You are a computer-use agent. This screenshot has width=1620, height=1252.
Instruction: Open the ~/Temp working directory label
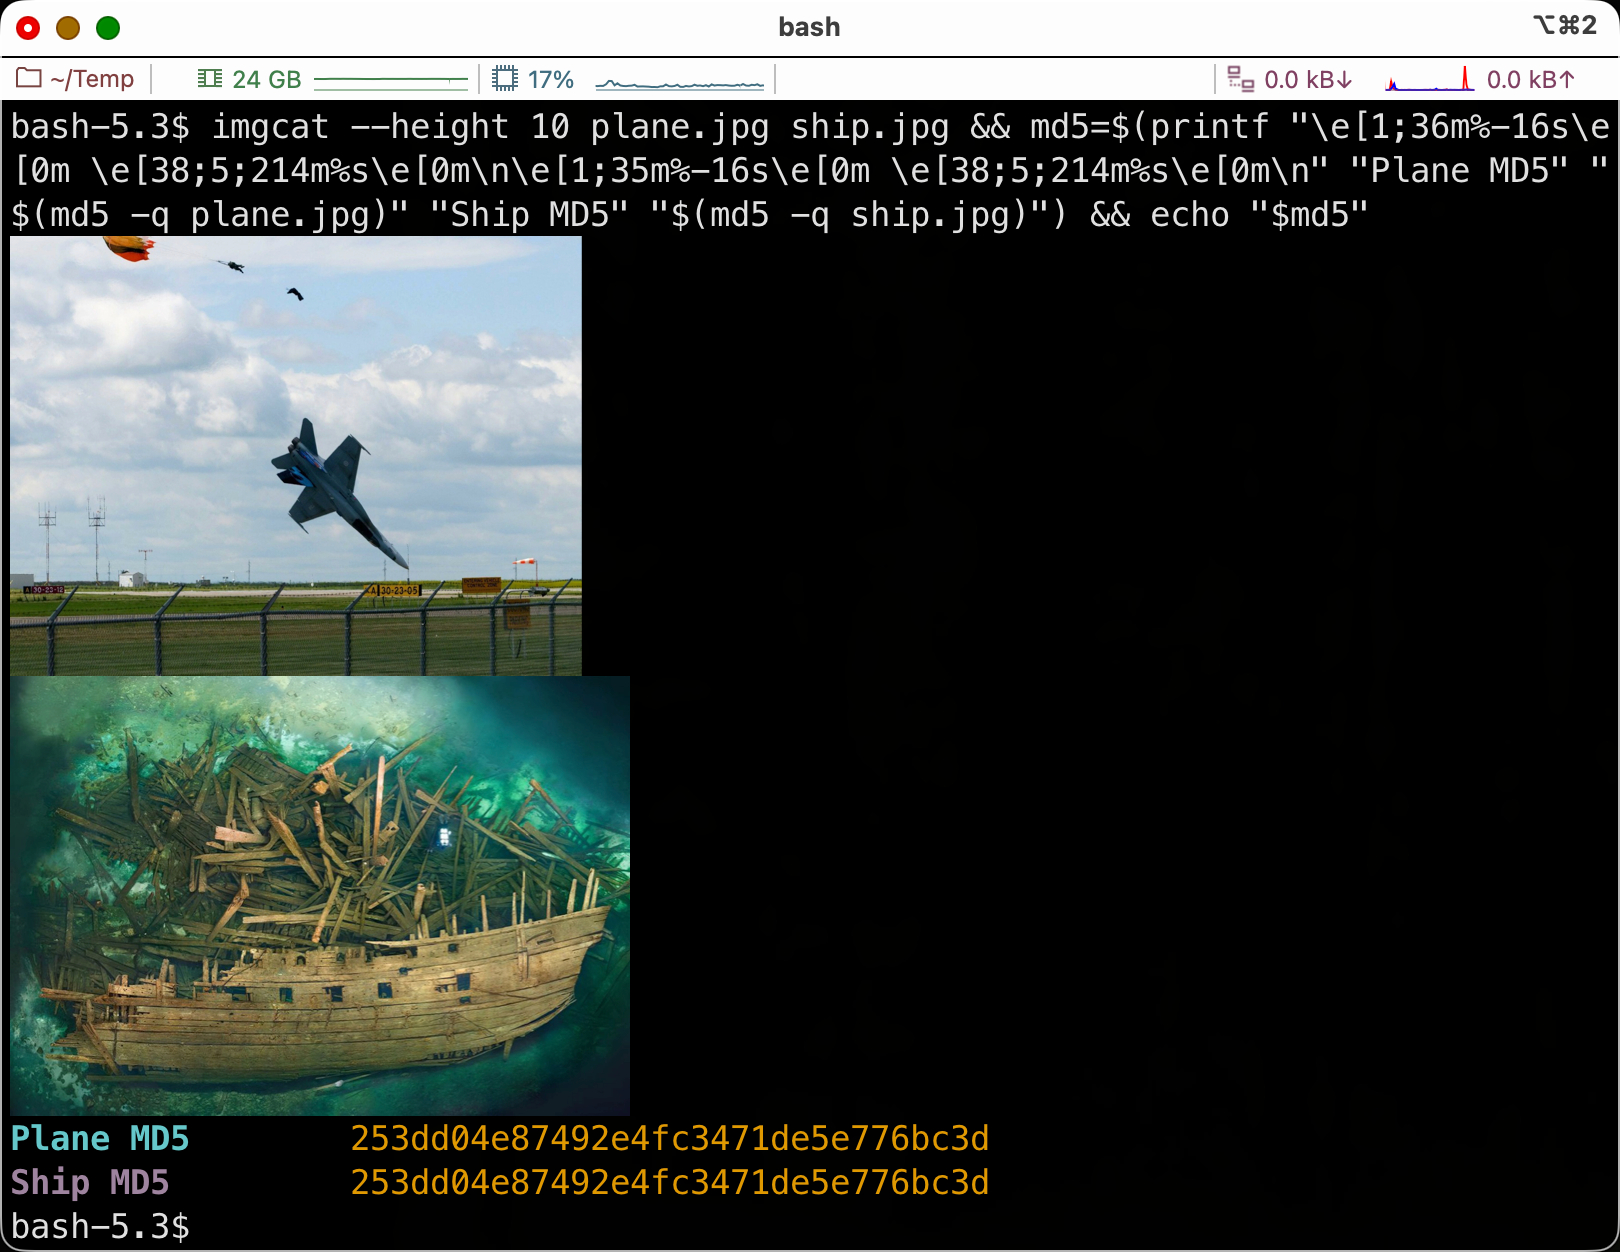(92, 79)
